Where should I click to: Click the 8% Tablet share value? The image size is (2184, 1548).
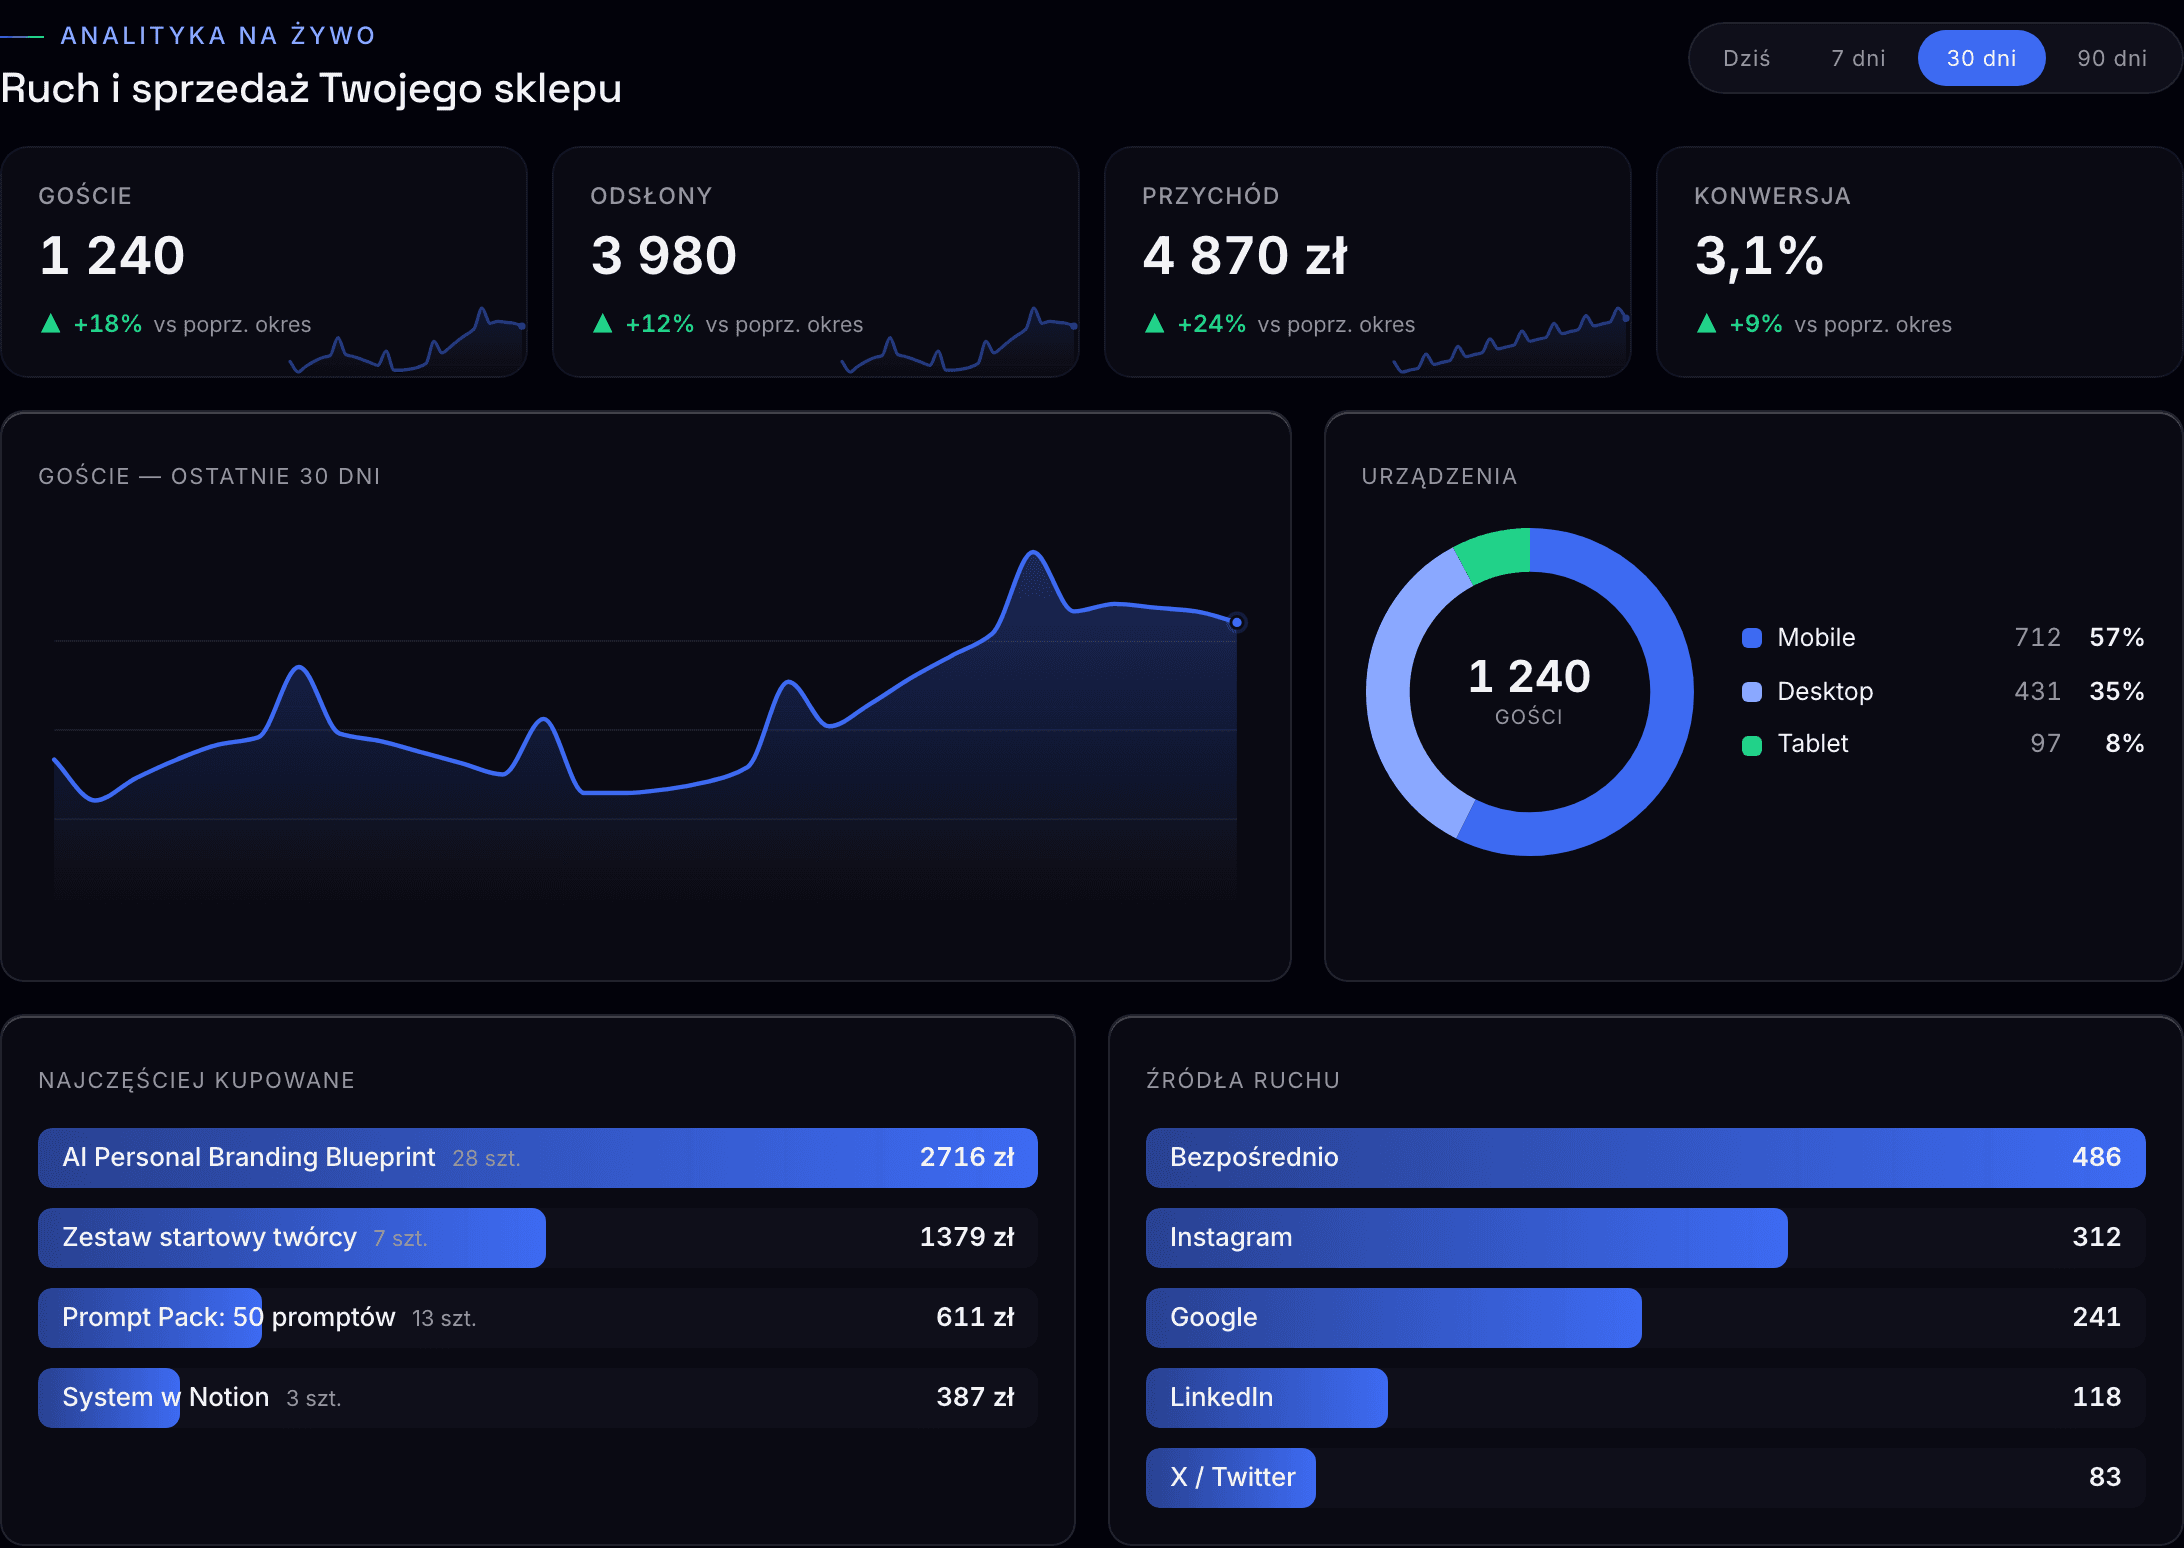click(x=2125, y=744)
